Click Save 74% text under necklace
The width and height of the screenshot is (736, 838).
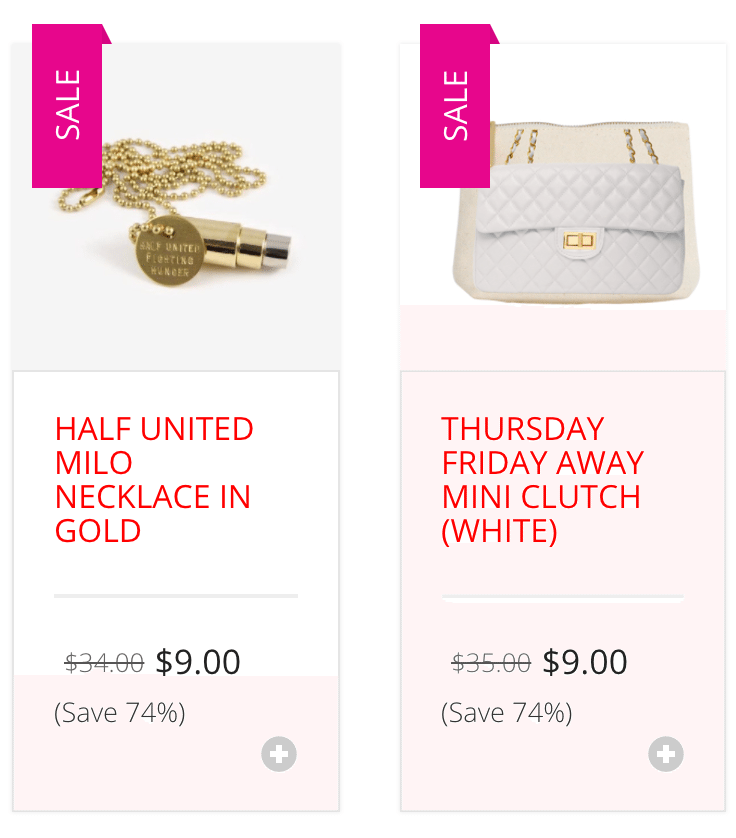point(120,713)
